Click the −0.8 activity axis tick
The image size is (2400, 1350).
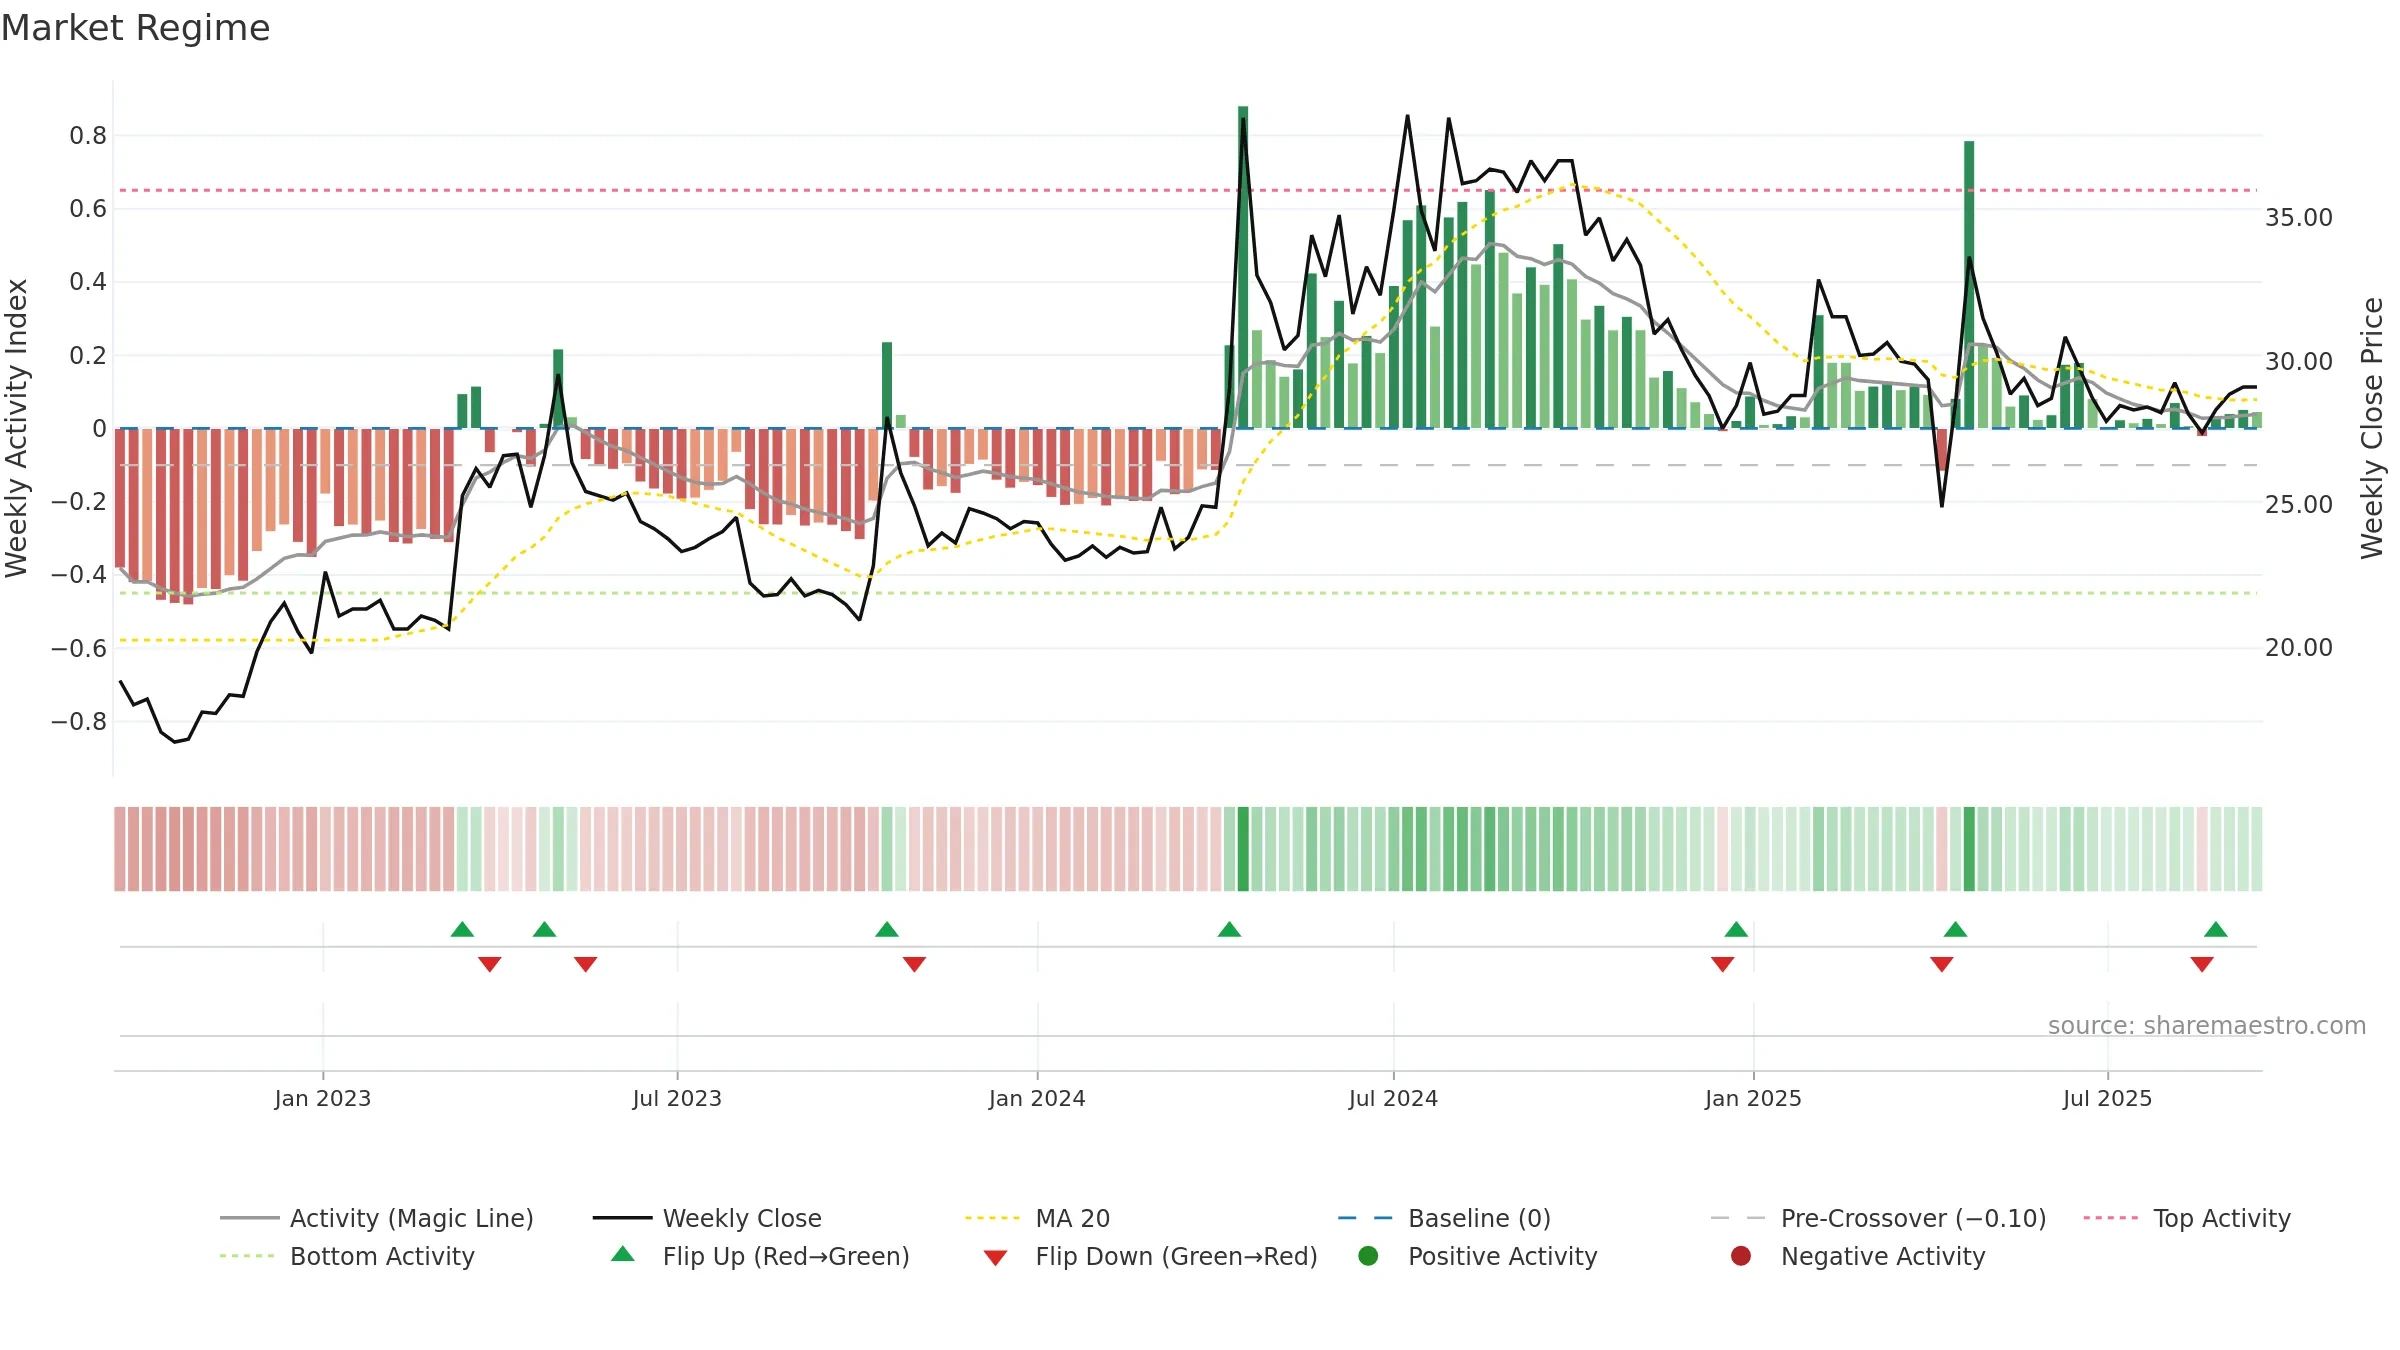point(79,721)
